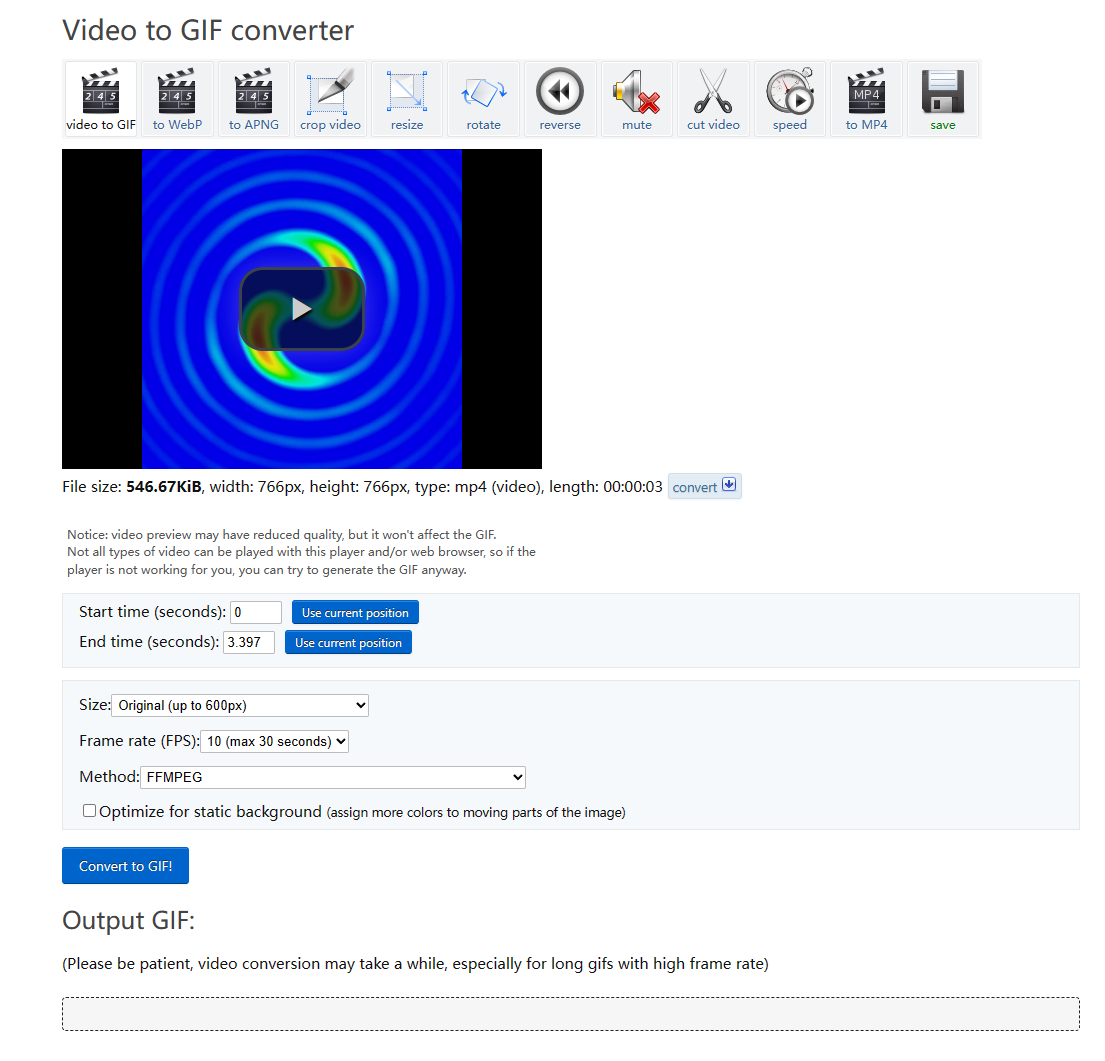
Task: Play the video preview
Action: pos(302,309)
